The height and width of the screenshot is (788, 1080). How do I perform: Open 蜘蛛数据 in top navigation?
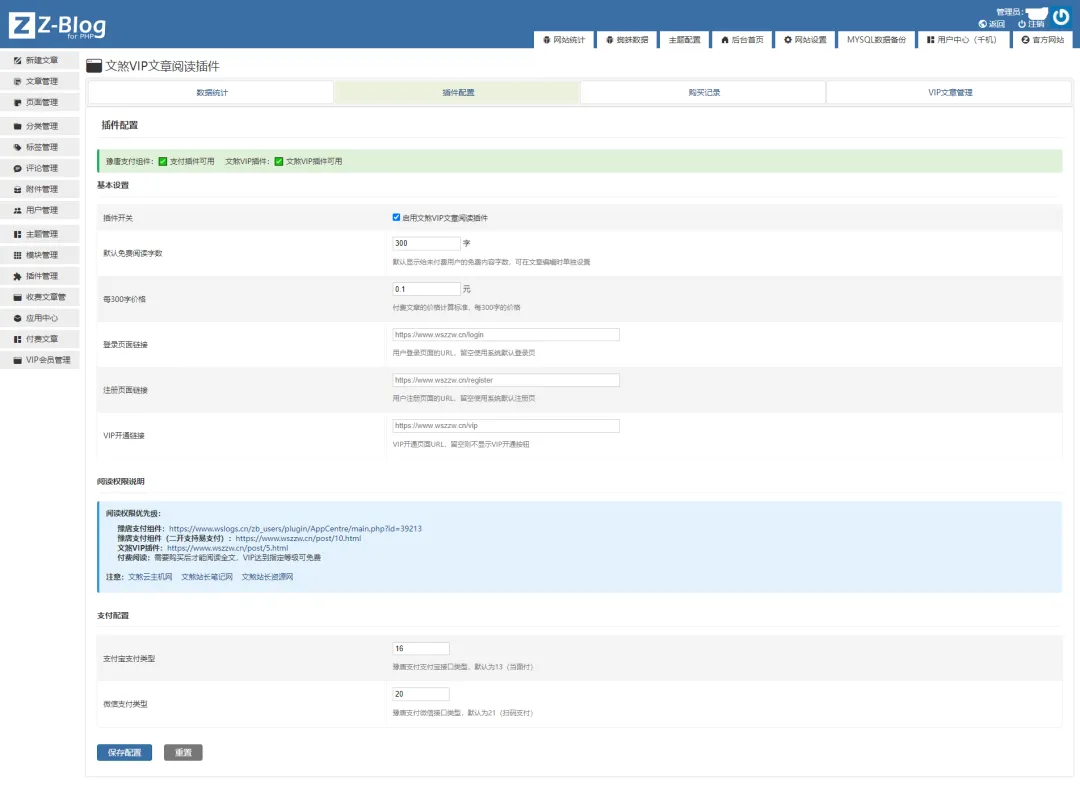tap(627, 40)
